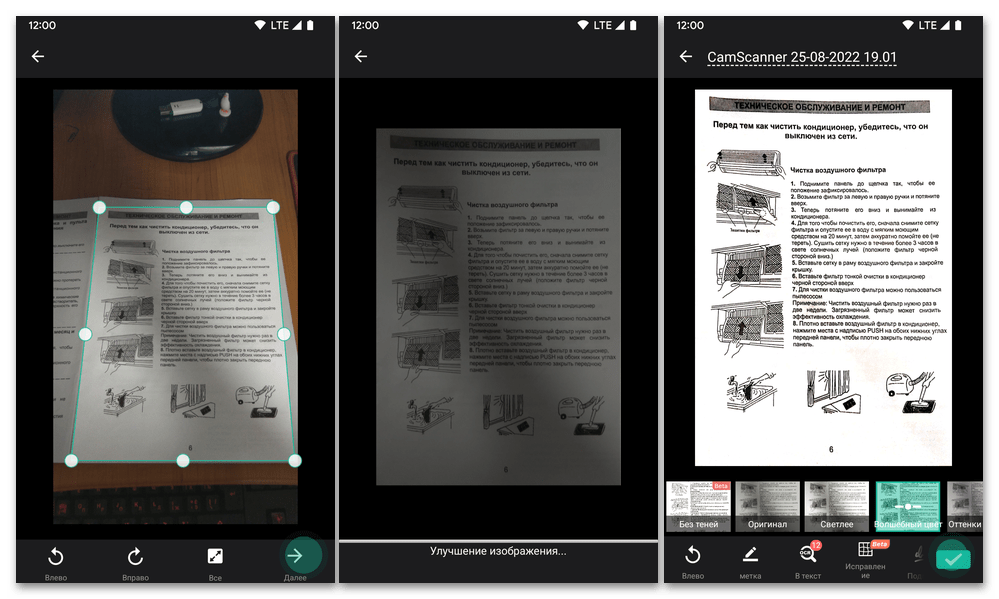Image resolution: width=999 pixels, height=599 pixels.
Task: Click Влево rotate icon beside метка
Action: coord(692,556)
